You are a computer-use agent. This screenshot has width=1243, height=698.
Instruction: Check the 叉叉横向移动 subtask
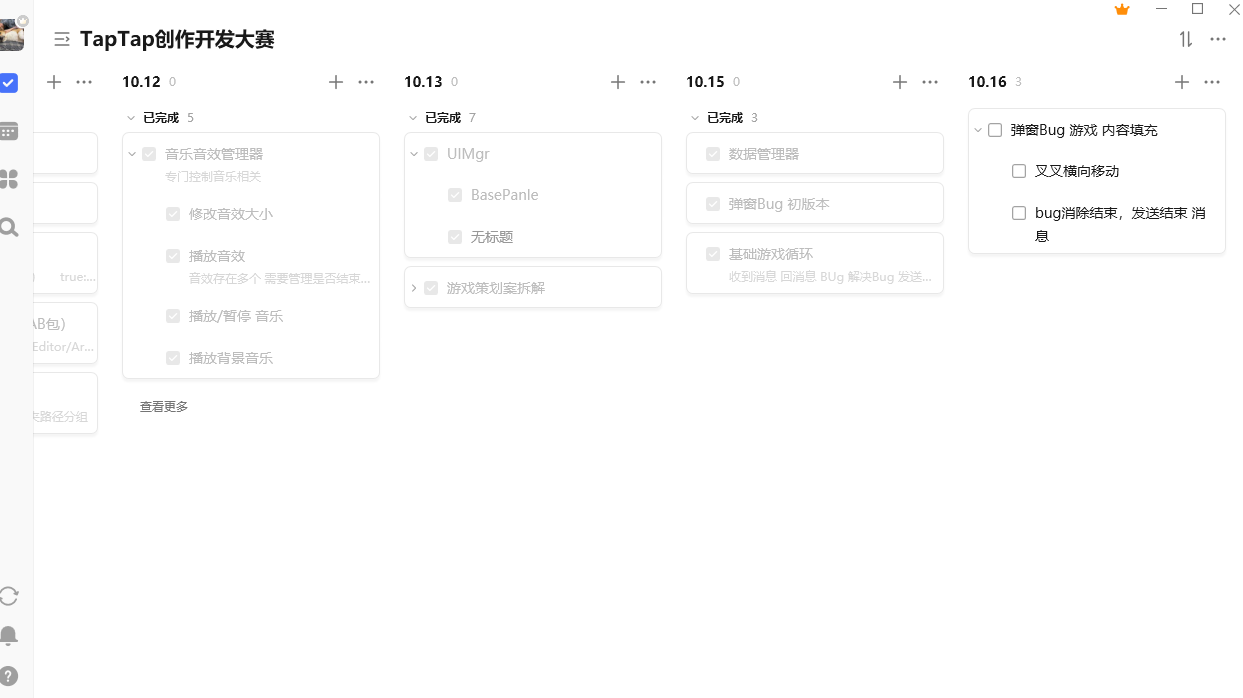click(1019, 171)
